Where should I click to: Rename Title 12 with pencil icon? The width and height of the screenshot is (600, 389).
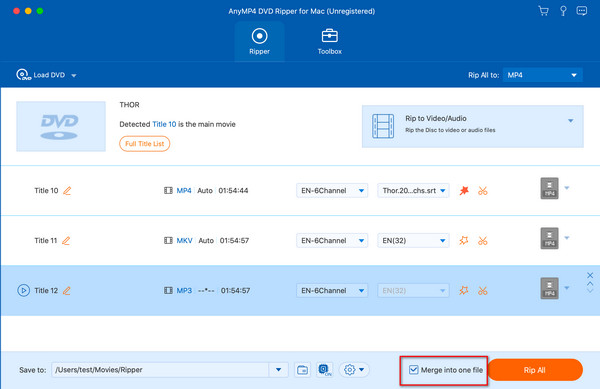coord(67,291)
